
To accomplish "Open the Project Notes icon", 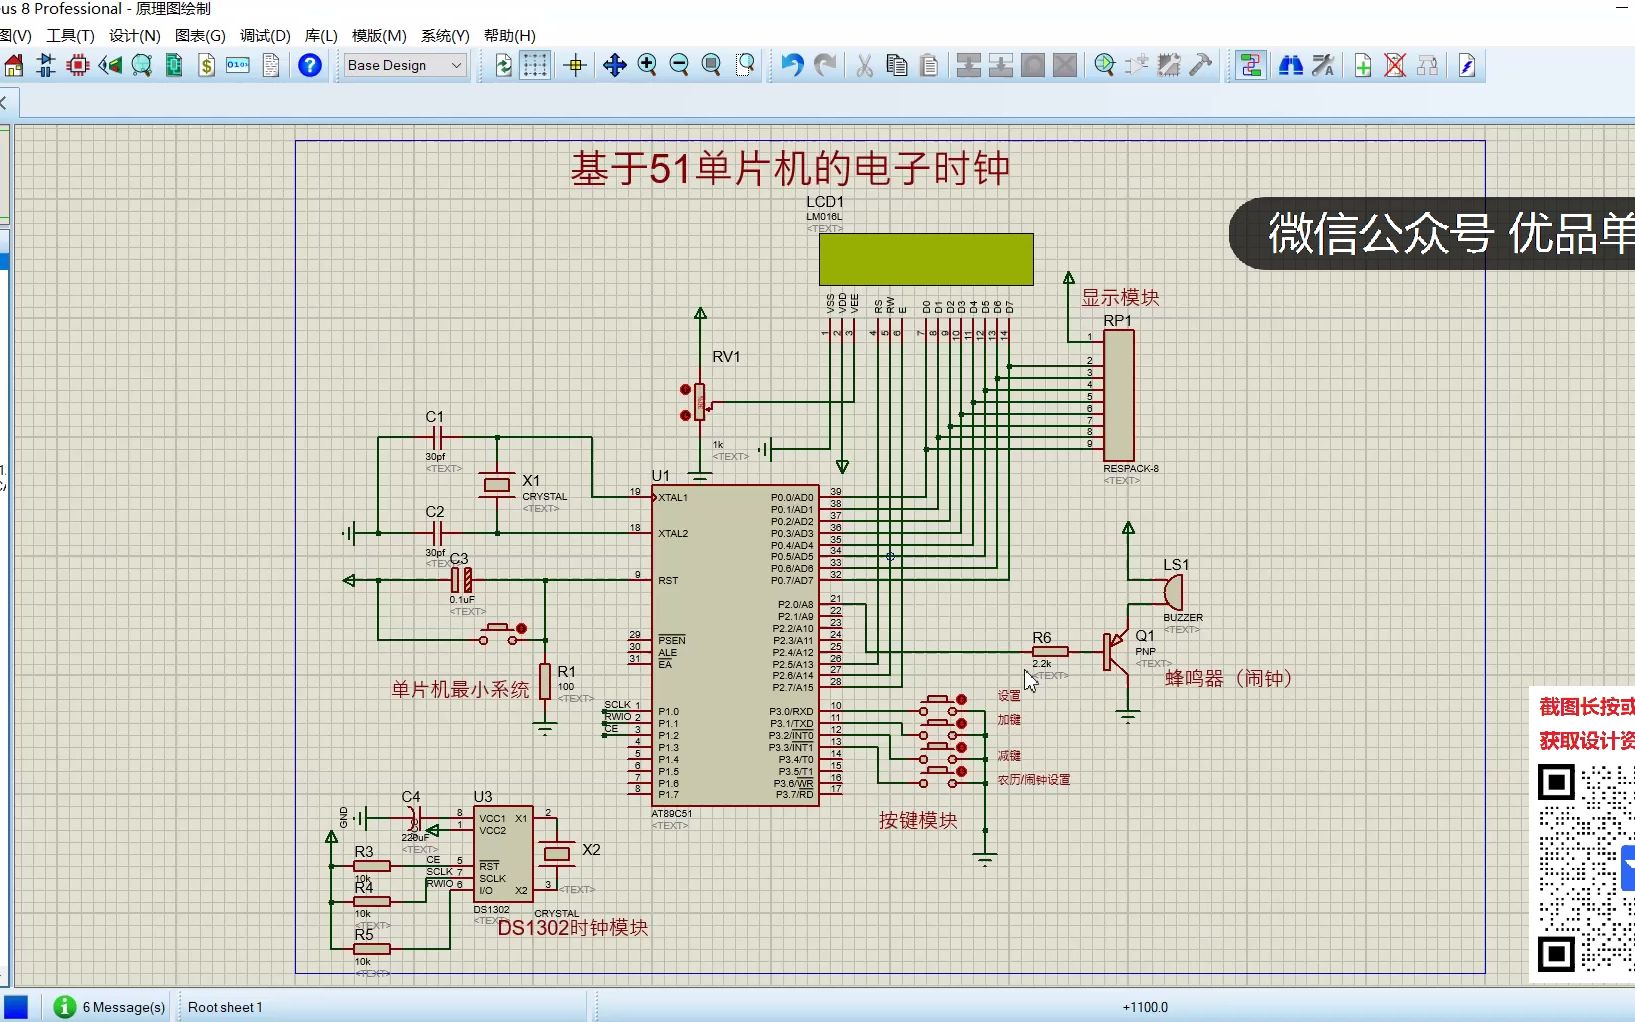I will click(270, 66).
